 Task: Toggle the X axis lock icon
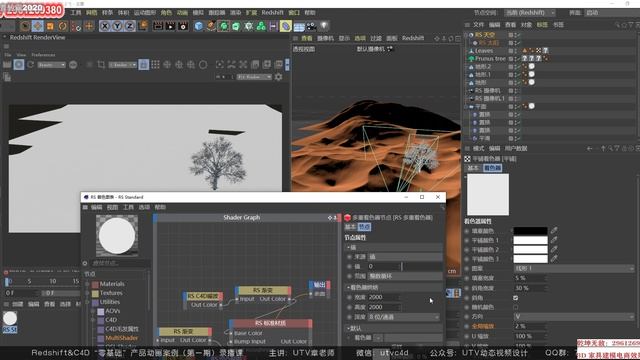pos(105,26)
